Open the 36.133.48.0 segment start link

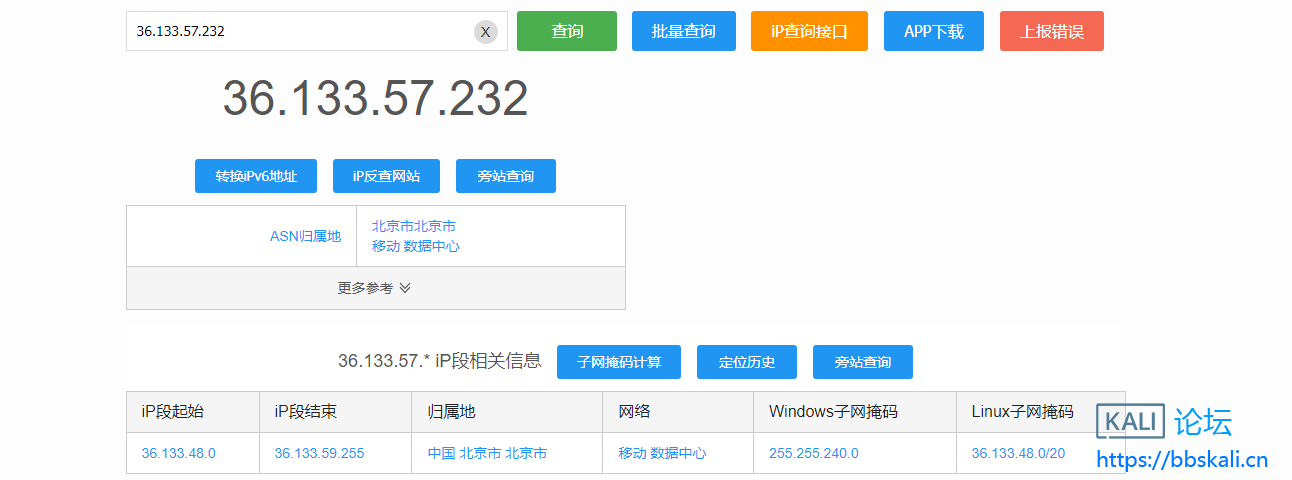178,453
